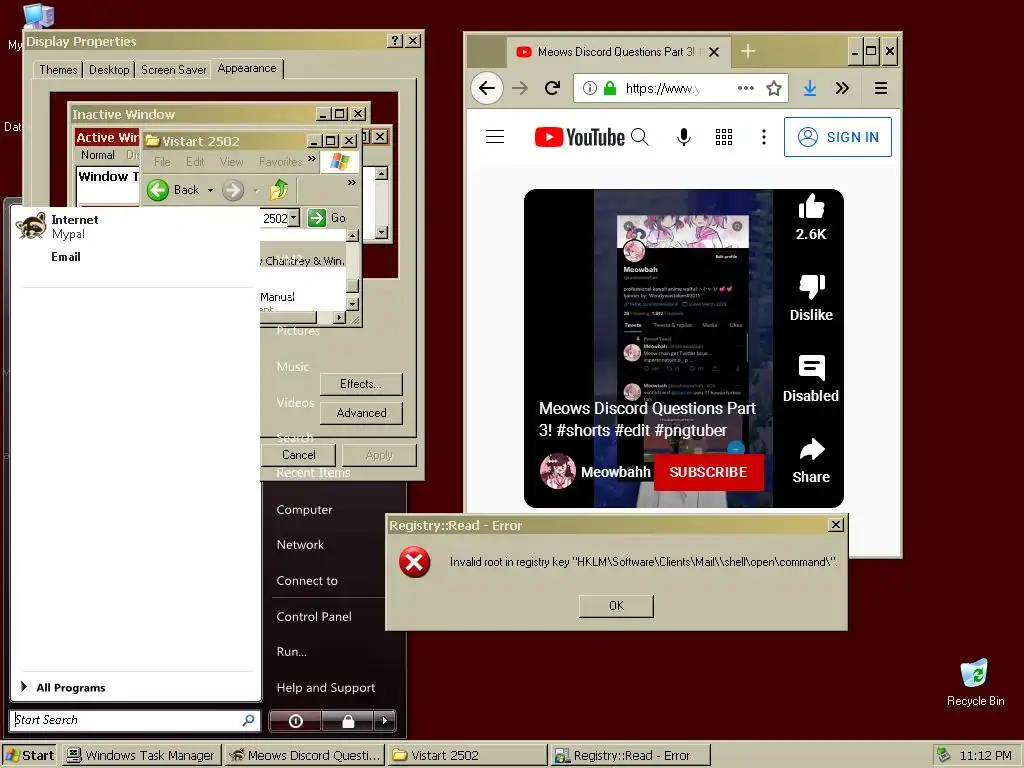
Task: Expand shutdown options arrow in start menu
Action: tap(385, 721)
